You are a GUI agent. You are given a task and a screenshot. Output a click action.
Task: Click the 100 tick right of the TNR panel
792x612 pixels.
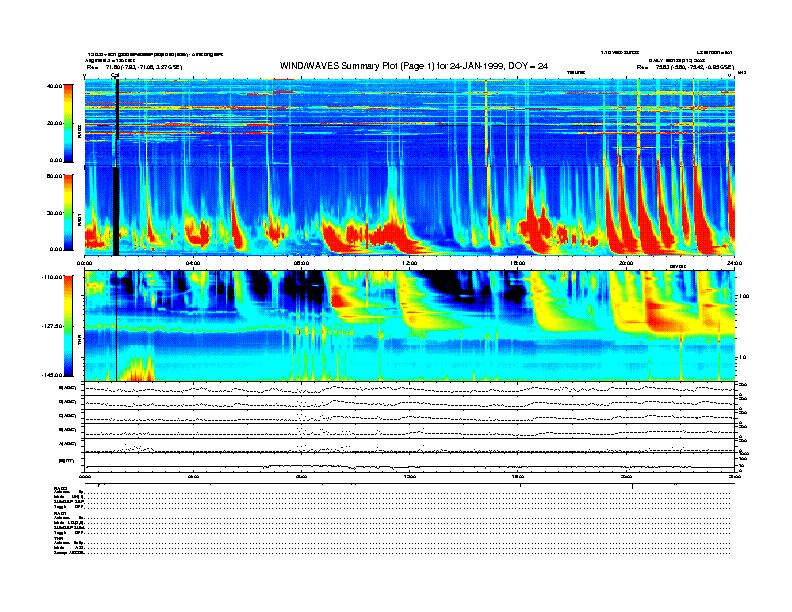(744, 296)
